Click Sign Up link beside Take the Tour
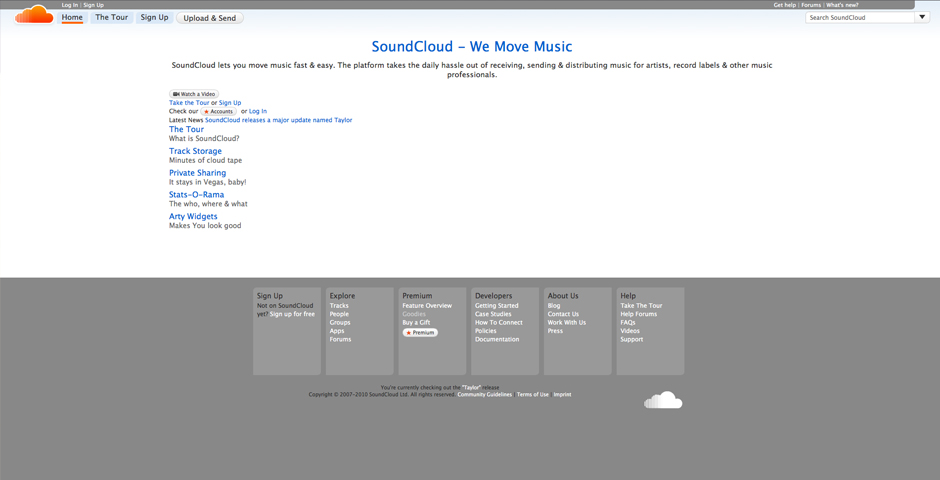This screenshot has width=940, height=480. (230, 103)
